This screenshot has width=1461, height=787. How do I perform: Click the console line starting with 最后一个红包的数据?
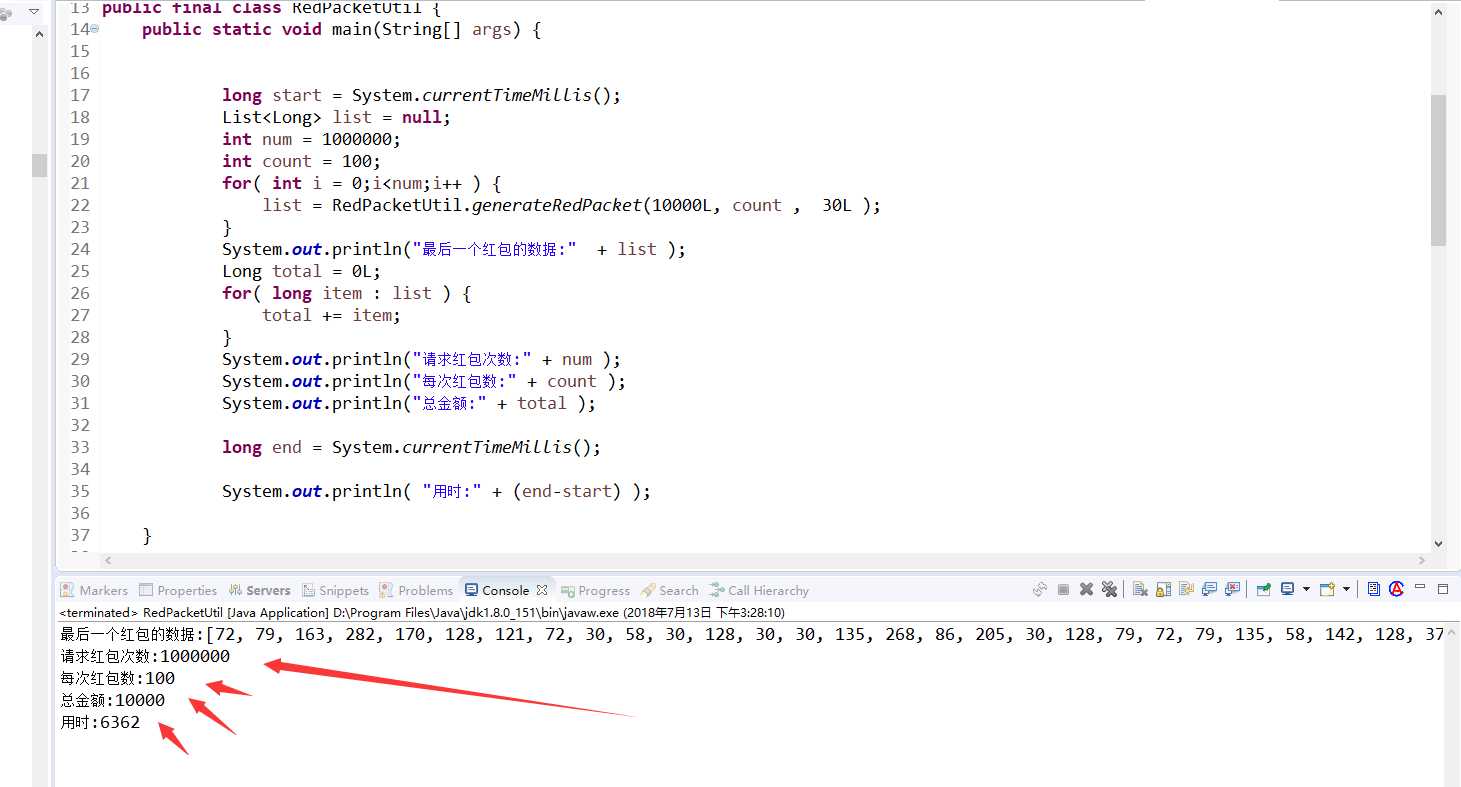coord(750,634)
